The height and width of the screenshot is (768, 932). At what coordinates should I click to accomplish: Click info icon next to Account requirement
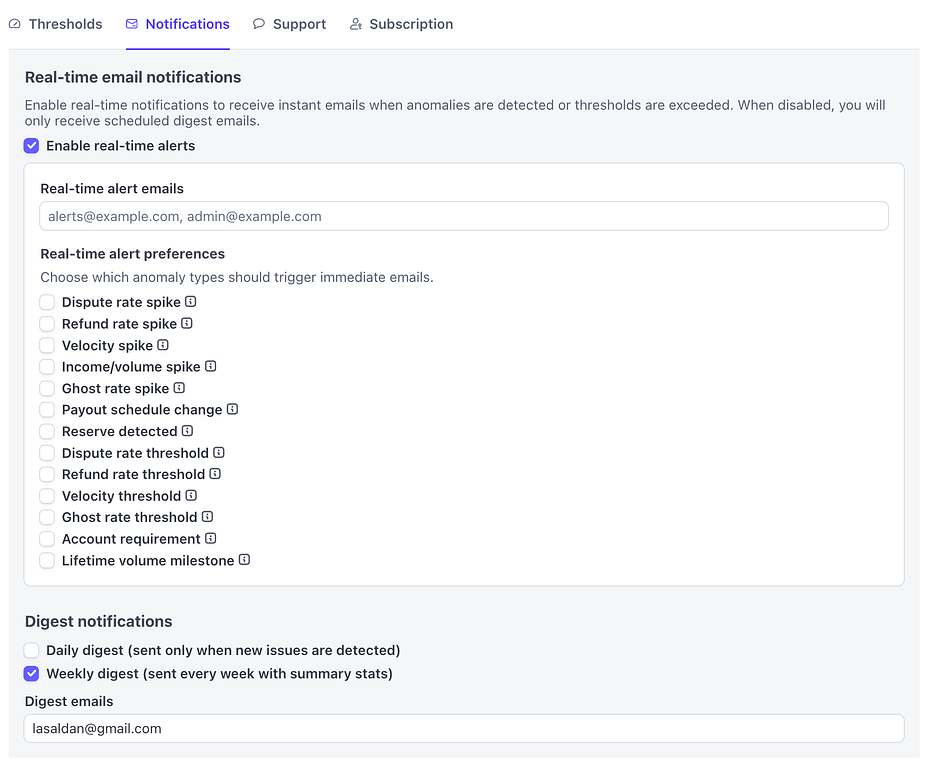pos(211,539)
